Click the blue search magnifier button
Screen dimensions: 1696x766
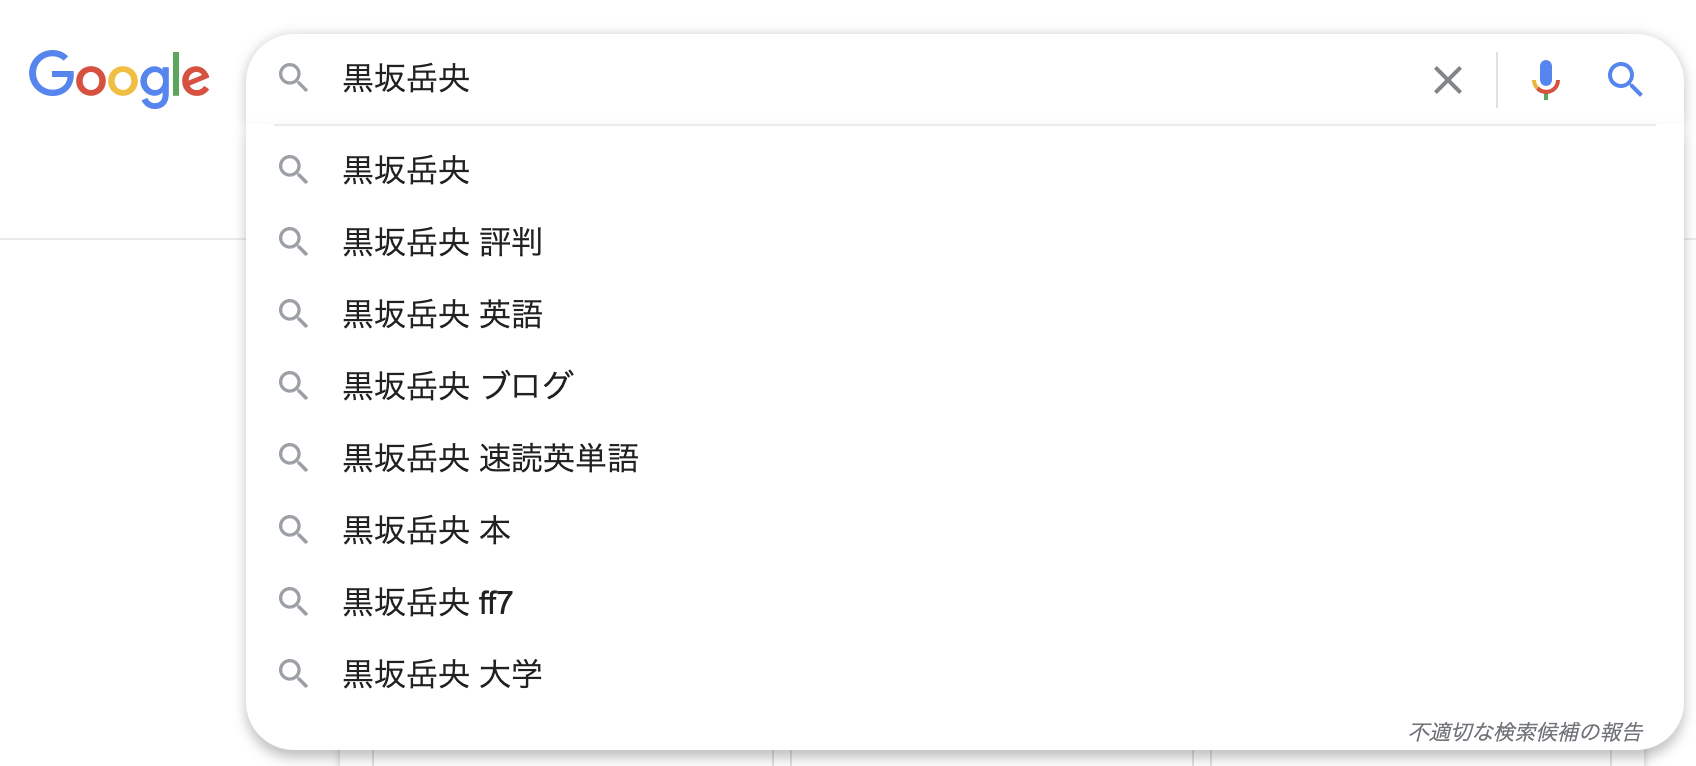[x=1625, y=79]
